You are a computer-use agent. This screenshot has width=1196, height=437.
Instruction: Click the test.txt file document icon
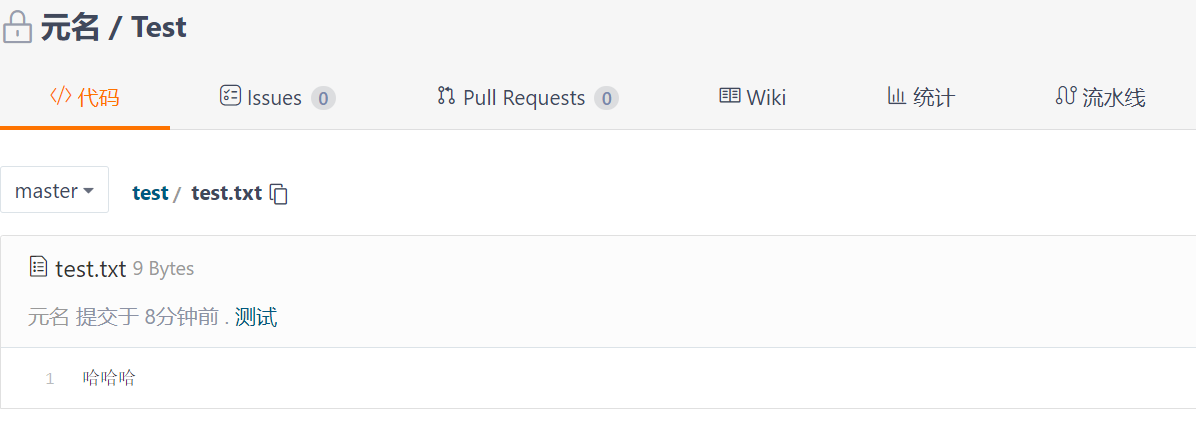(38, 267)
